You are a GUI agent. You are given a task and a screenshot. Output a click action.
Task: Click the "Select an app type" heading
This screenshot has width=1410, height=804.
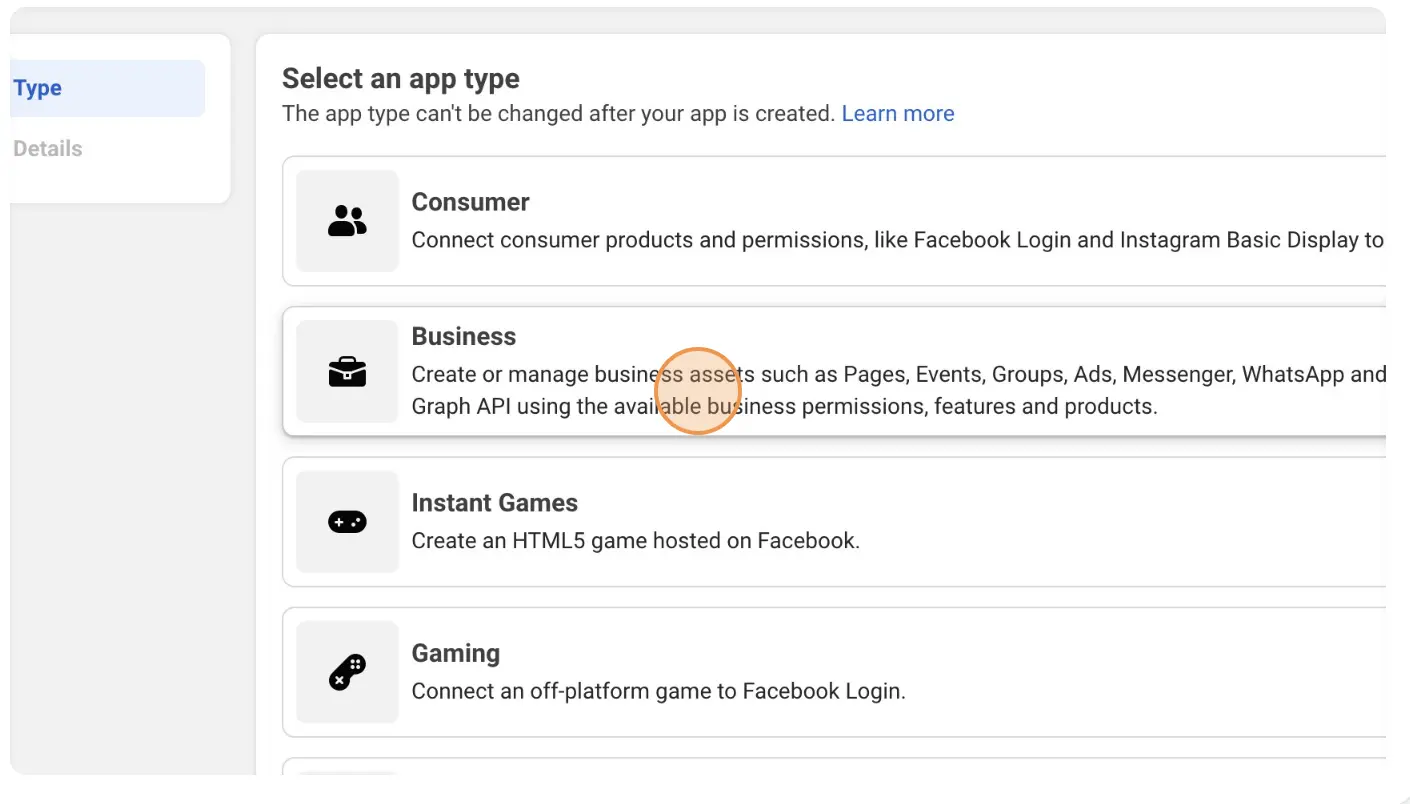pos(401,79)
